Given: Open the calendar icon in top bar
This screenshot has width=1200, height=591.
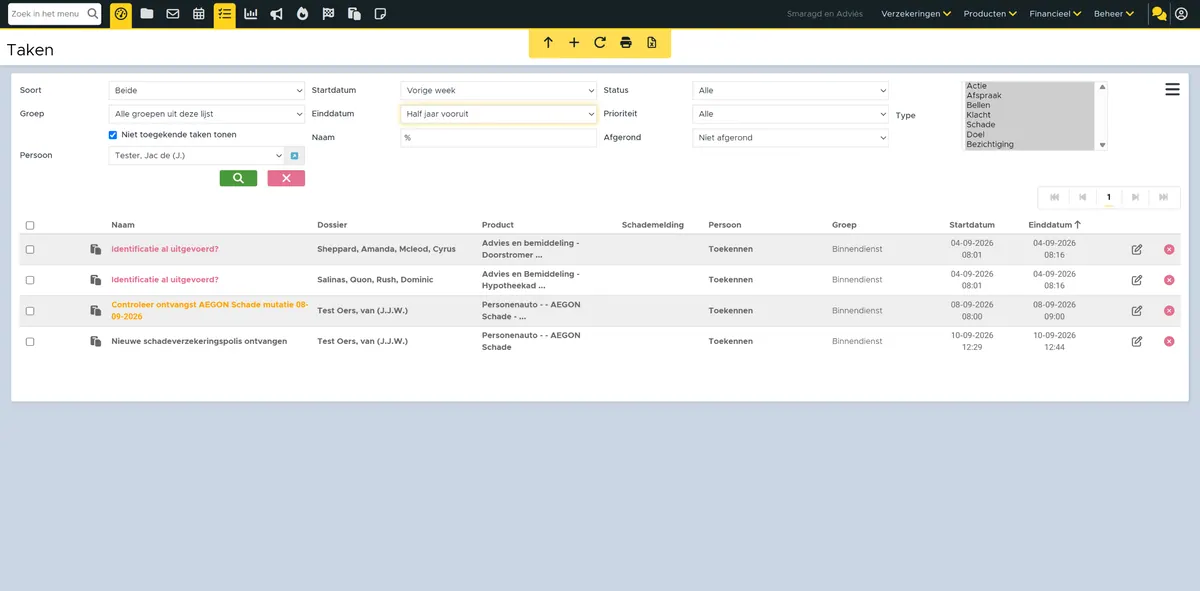Looking at the screenshot, I should click(x=199, y=14).
